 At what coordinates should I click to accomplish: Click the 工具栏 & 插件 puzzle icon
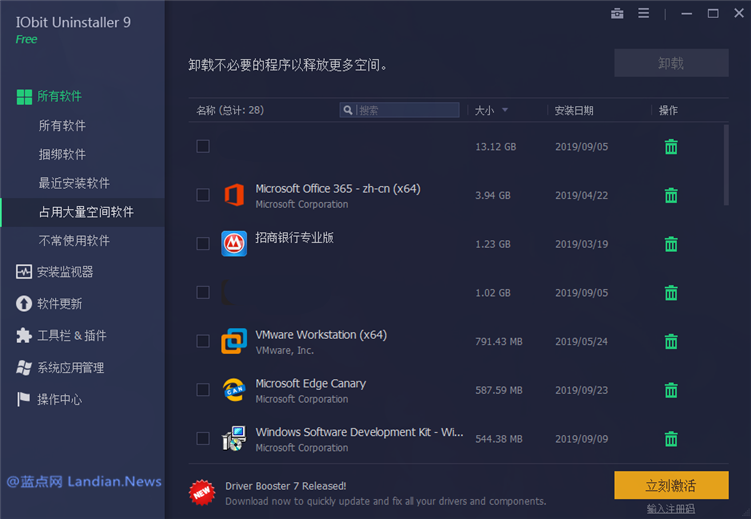pyautogui.click(x=24, y=335)
